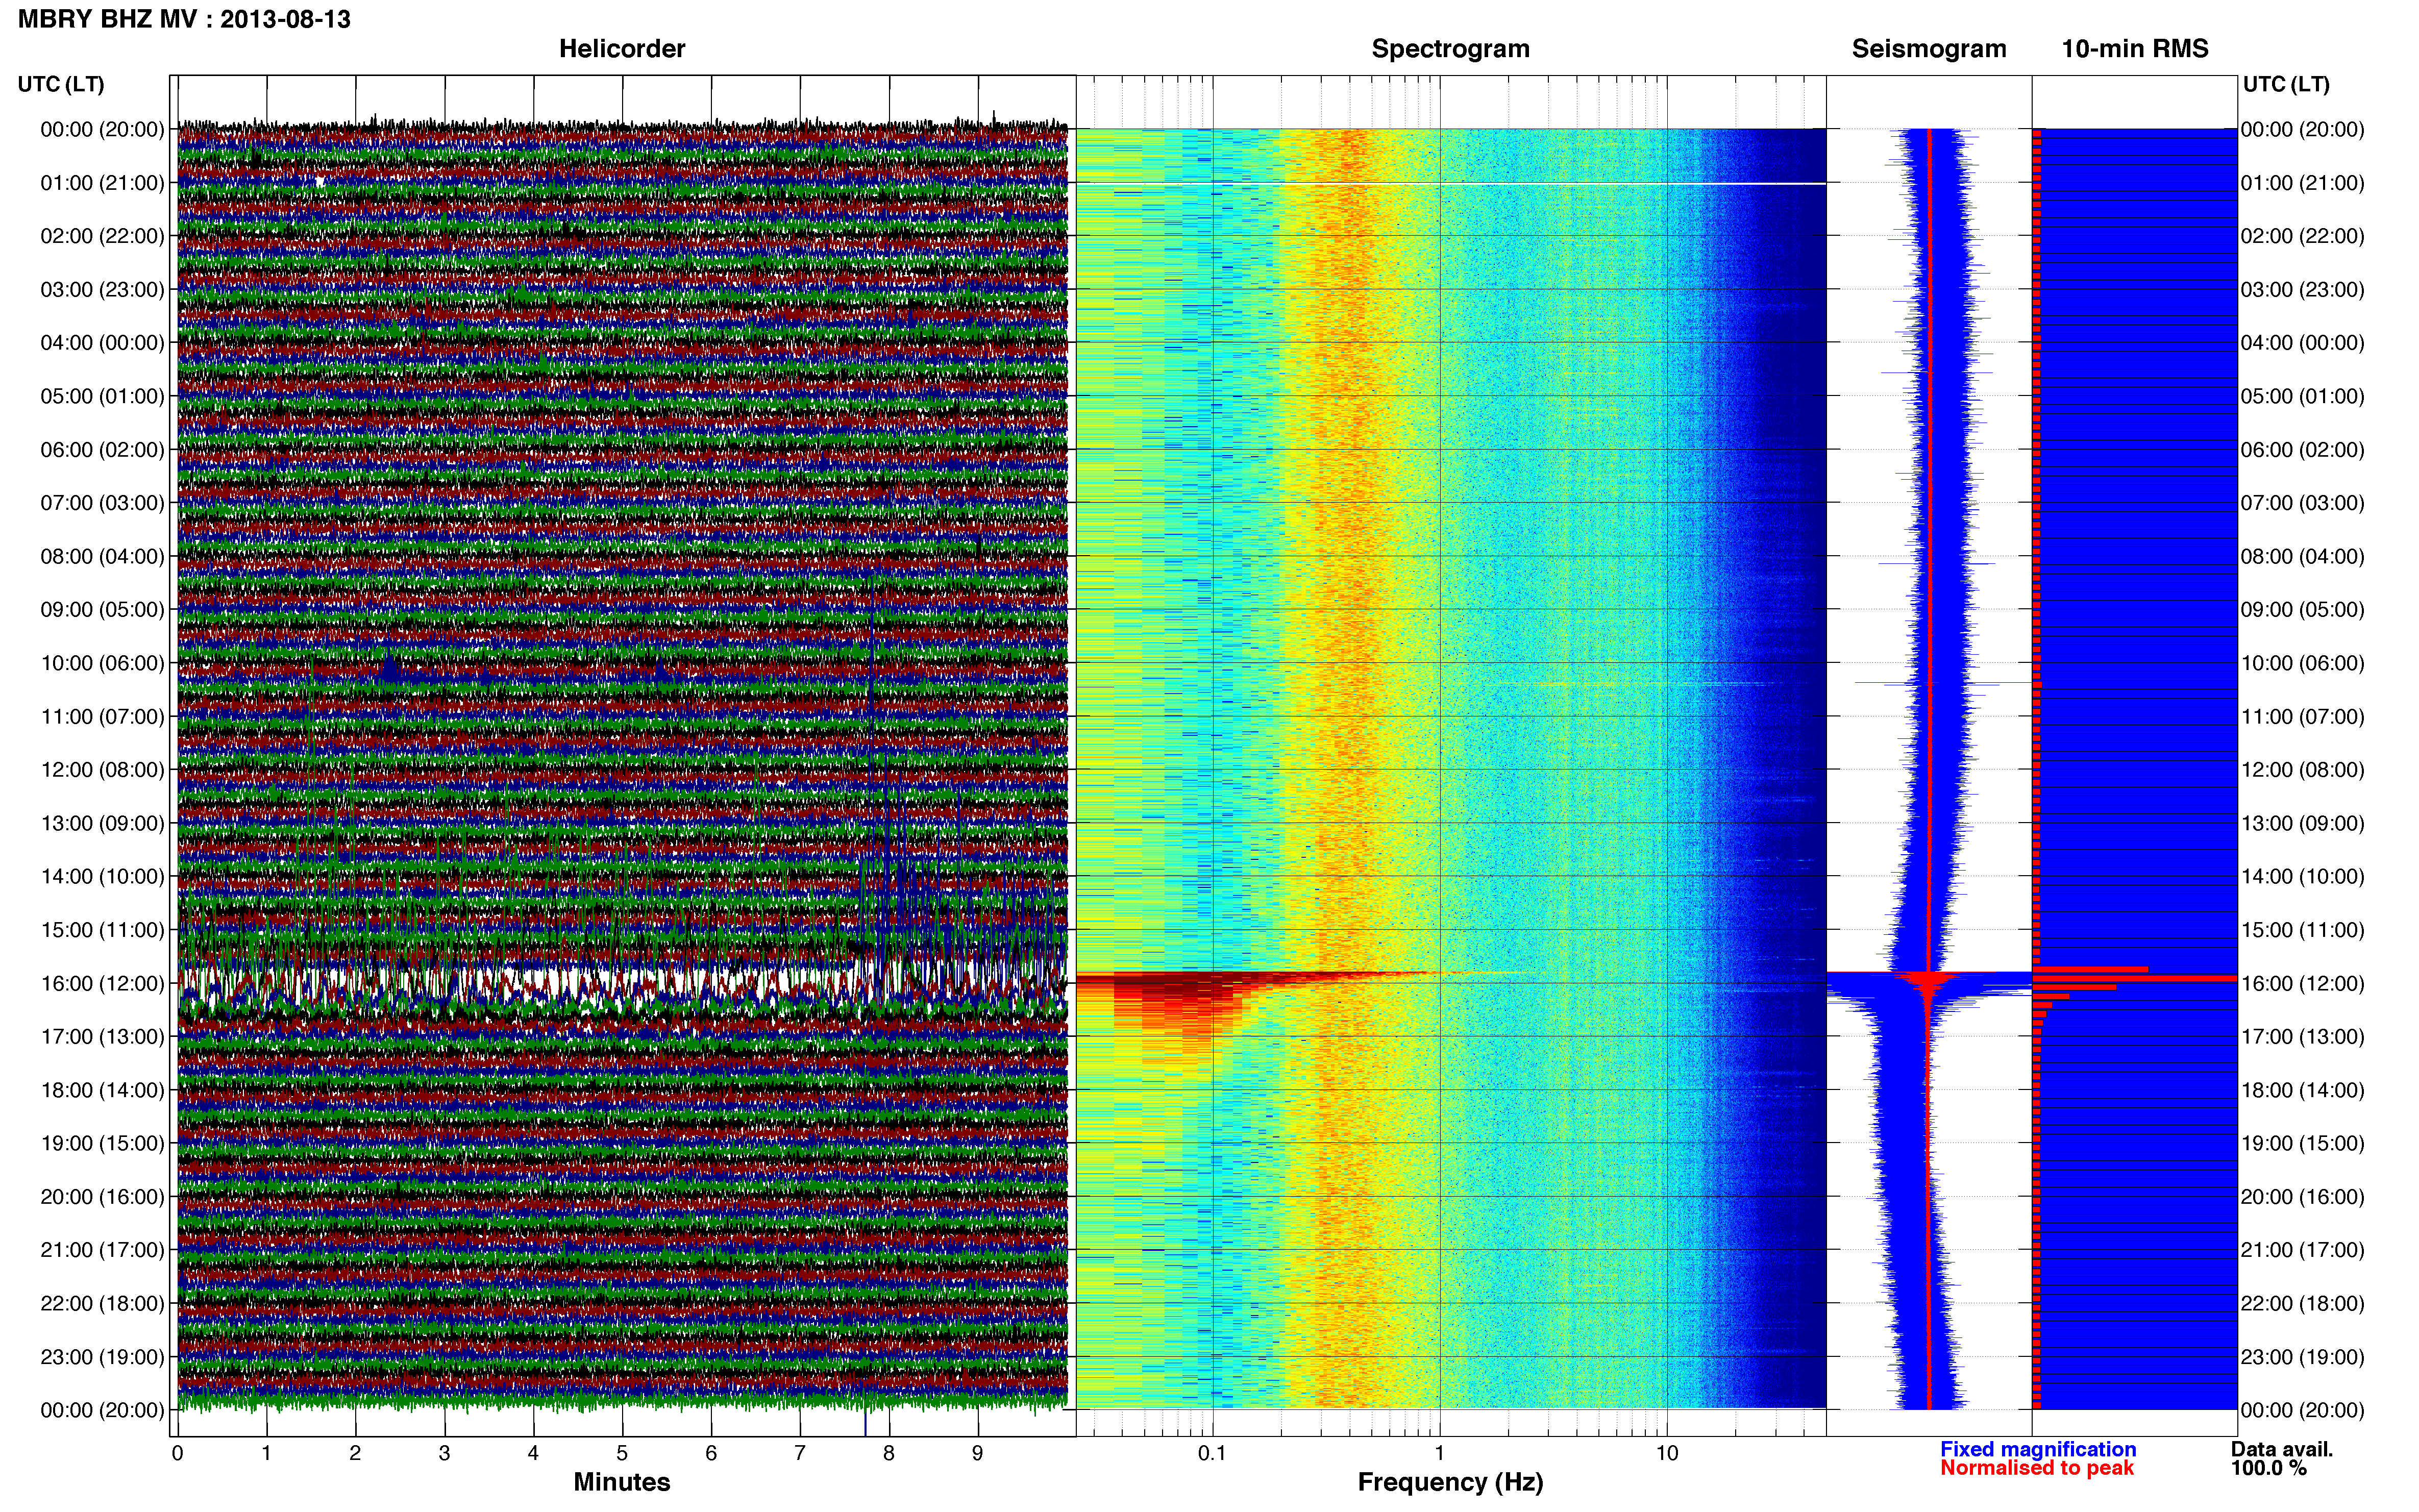This screenshot has width=2419, height=1512.
Task: Select the Helicorder panel heading
Action: click(621, 49)
